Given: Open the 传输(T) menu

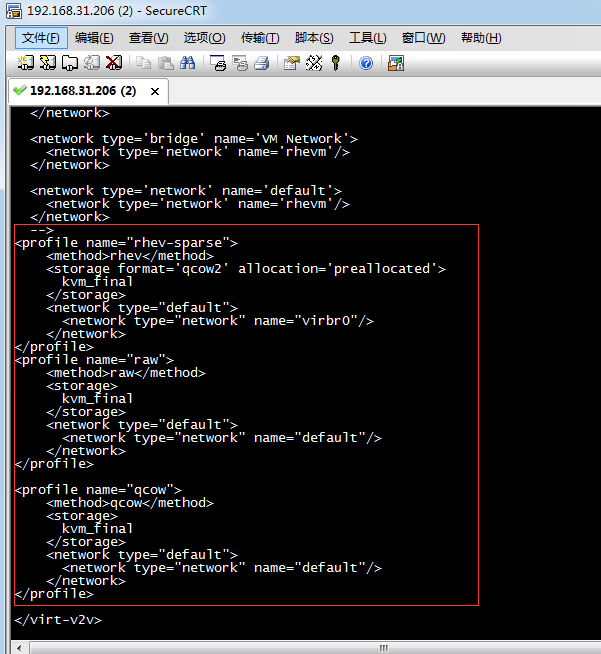Looking at the screenshot, I should tap(260, 38).
